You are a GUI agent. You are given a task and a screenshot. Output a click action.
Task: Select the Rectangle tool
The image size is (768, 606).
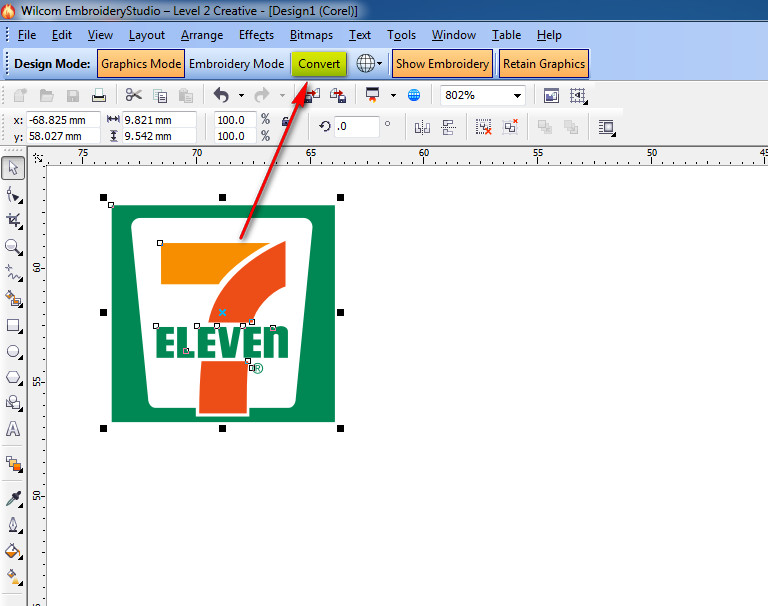tap(13, 326)
